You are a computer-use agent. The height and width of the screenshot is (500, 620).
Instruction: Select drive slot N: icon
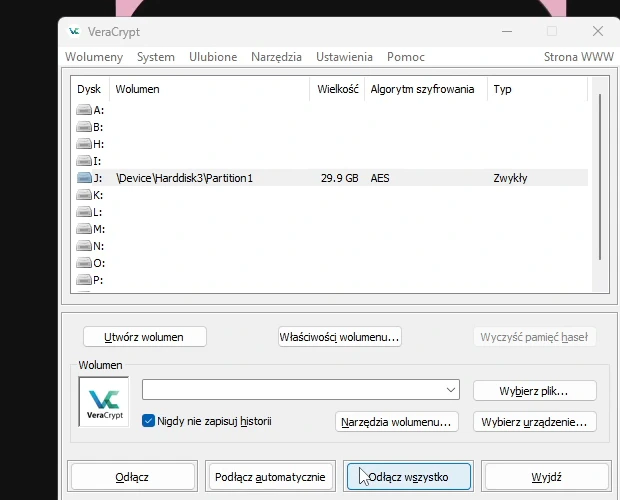coord(84,246)
